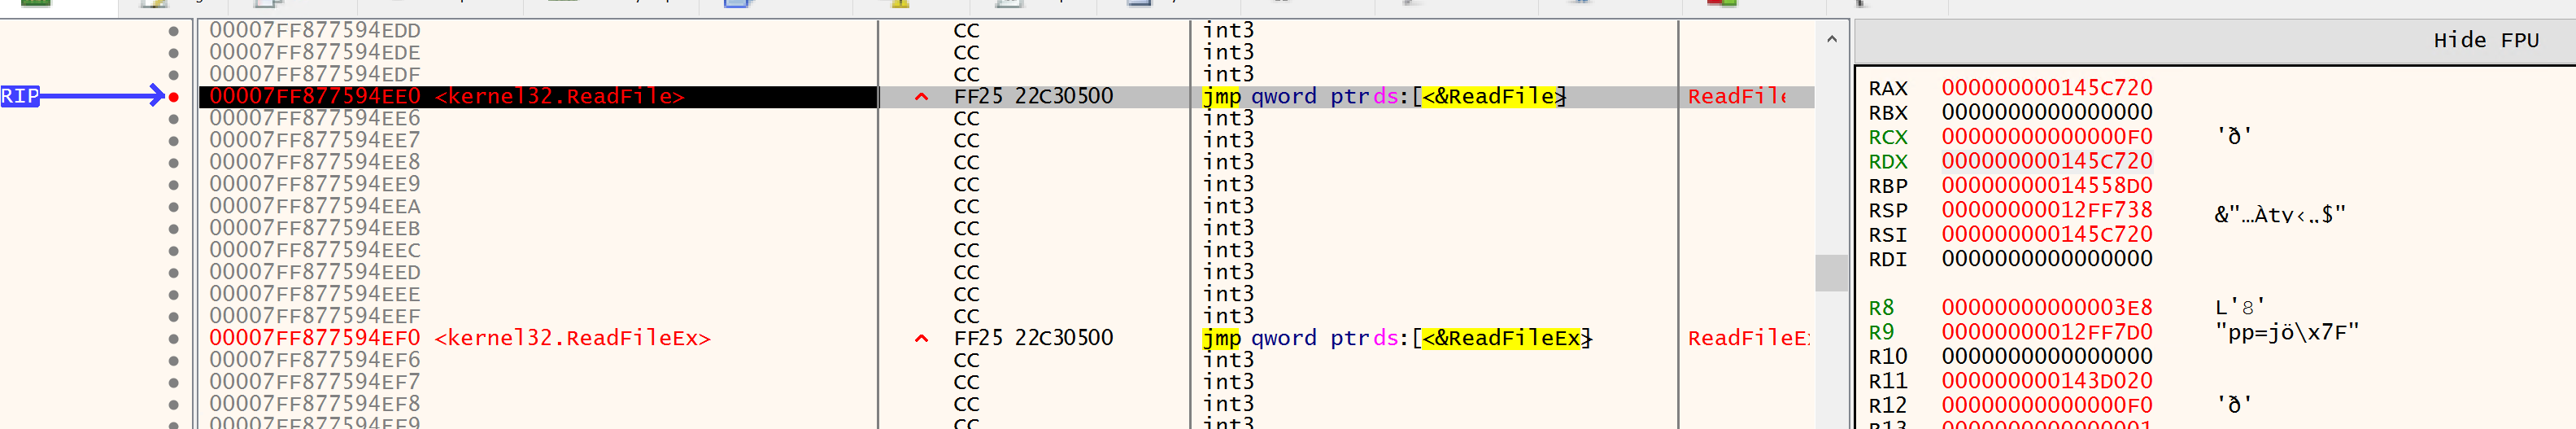Viewport: 2576px width, 429px height.
Task: Click the R8 register name
Action: pyautogui.click(x=1881, y=308)
